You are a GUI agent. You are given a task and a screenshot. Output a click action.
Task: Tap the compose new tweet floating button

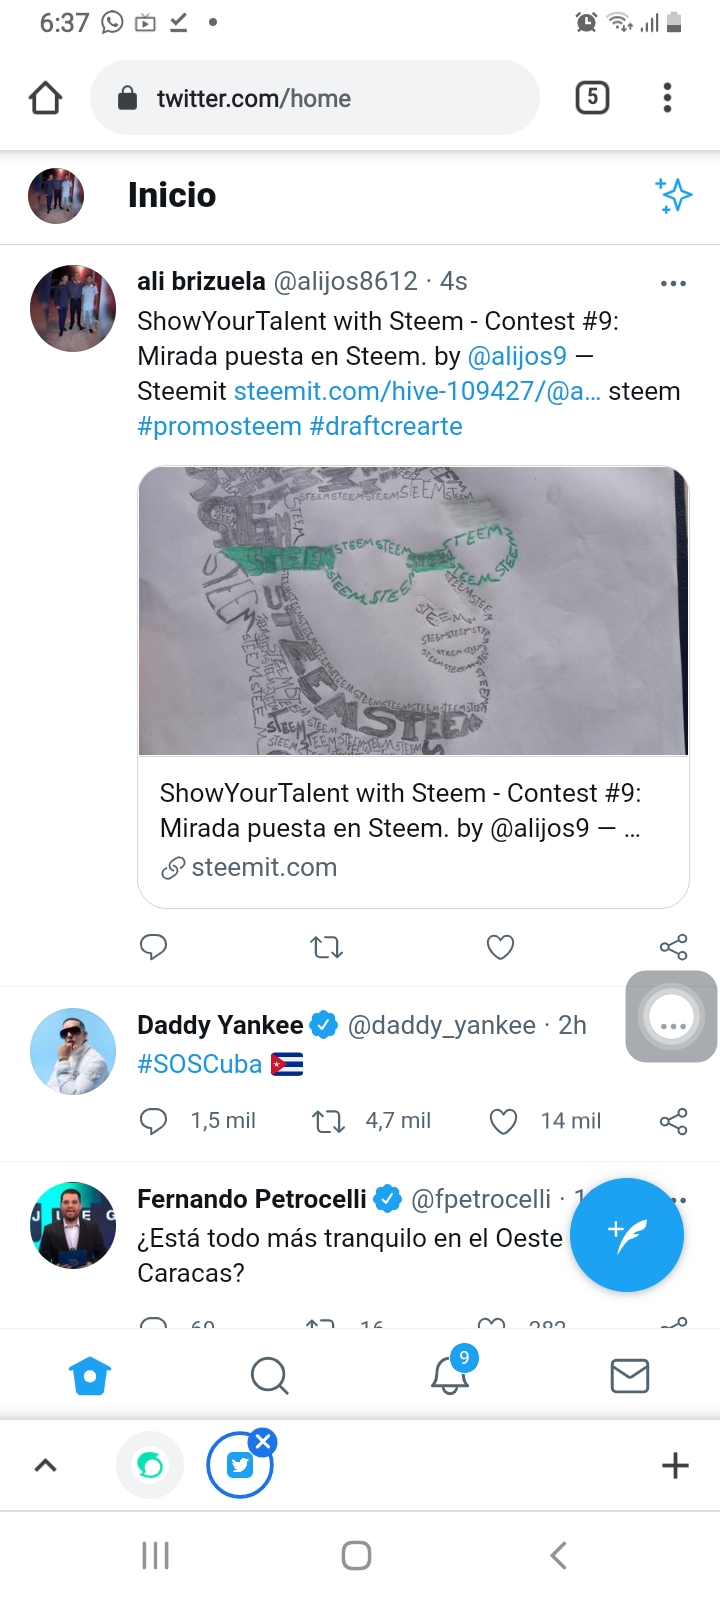[x=627, y=1235]
